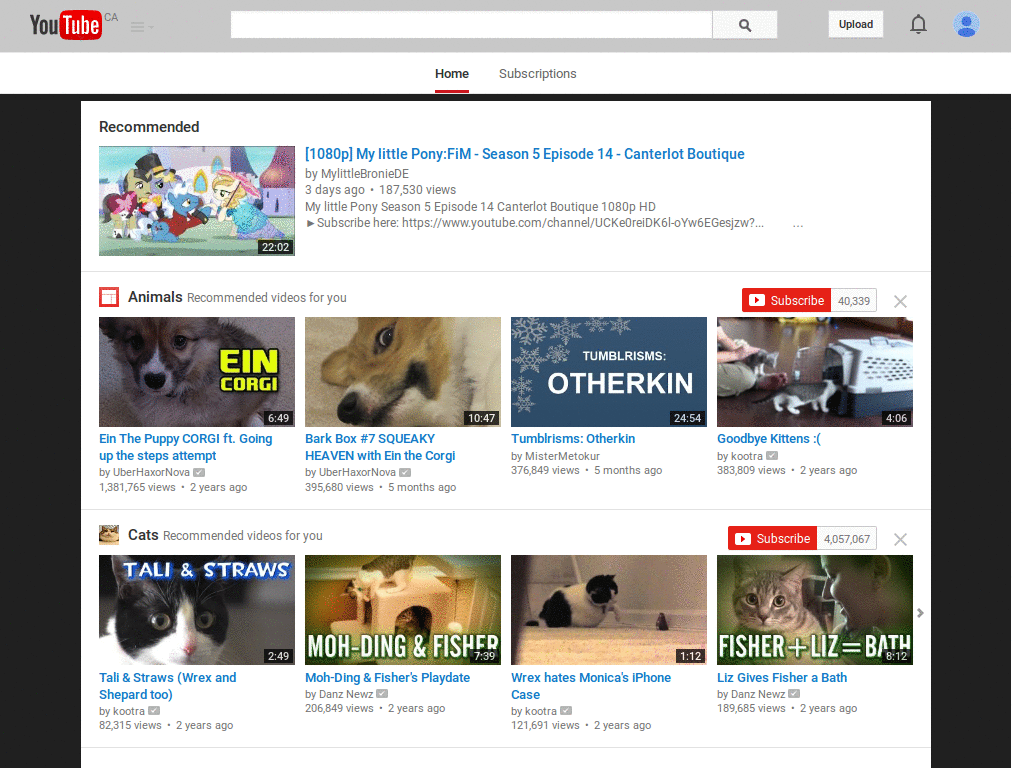
Task: Open the Ein Corgi video thumbnail
Action: [x=197, y=372]
